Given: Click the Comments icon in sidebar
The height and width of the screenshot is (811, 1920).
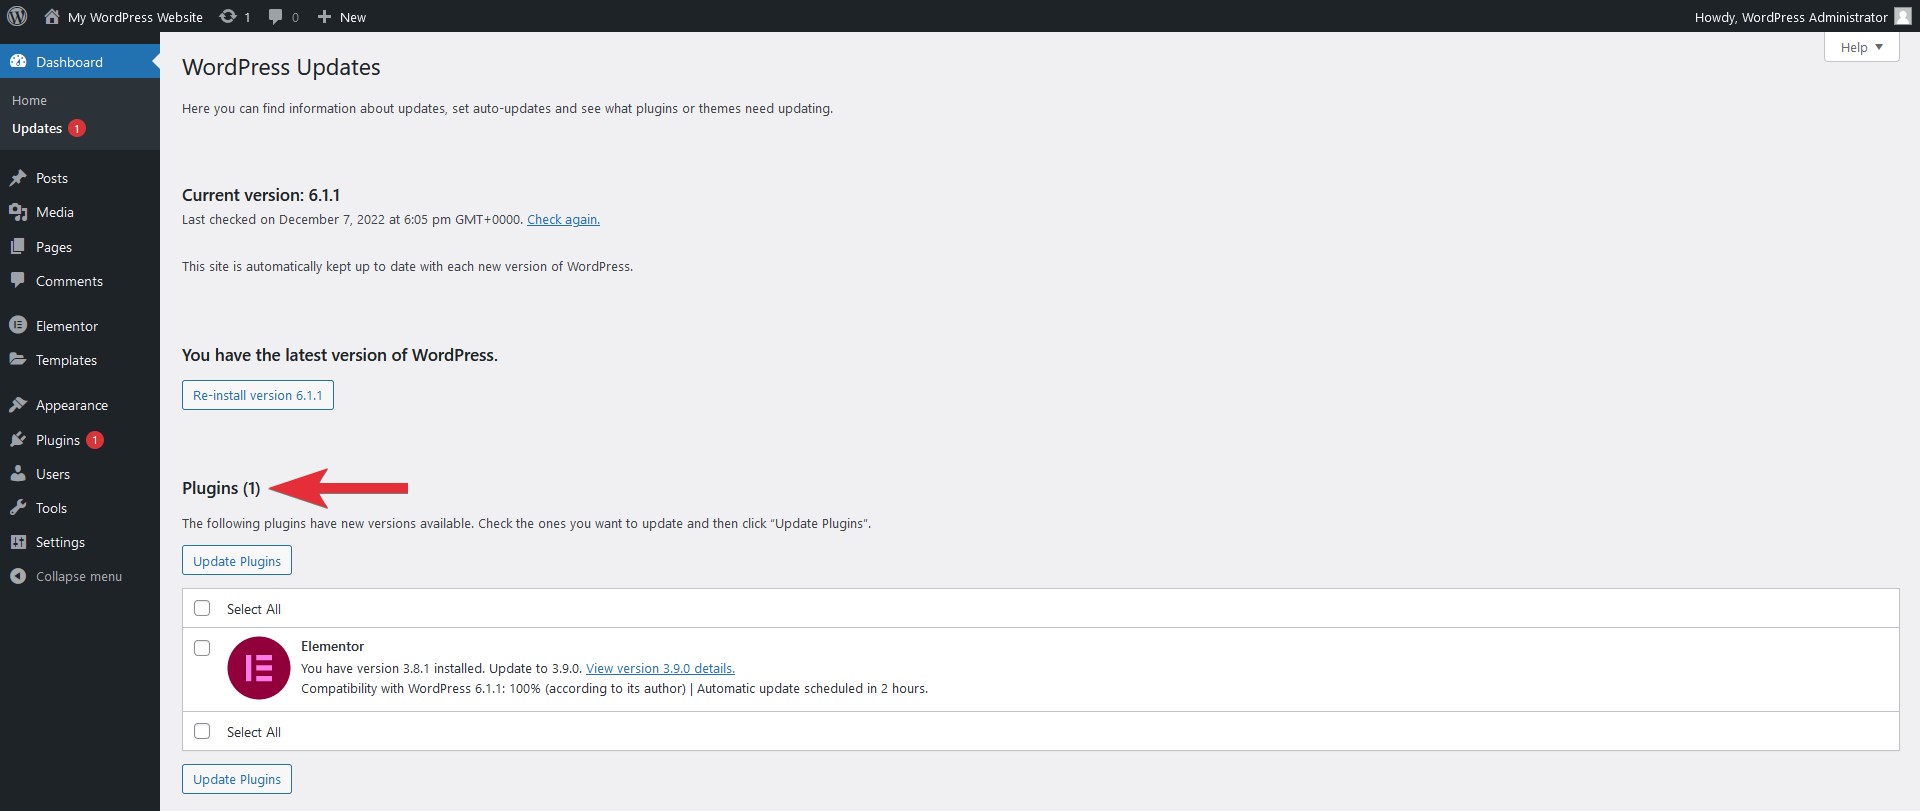Looking at the screenshot, I should pyautogui.click(x=18, y=281).
